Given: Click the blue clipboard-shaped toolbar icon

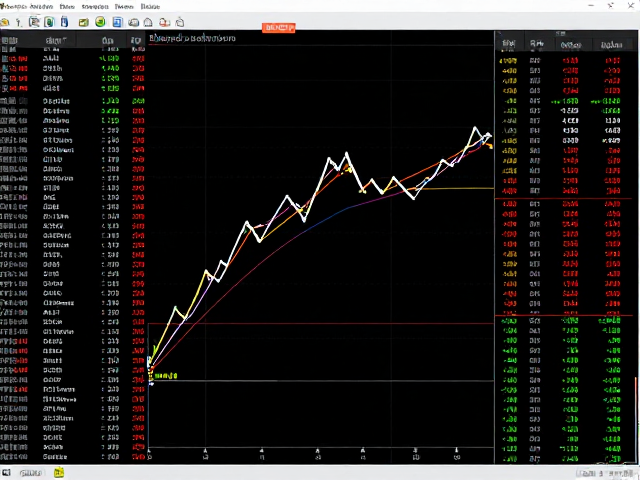Looking at the screenshot, I should click(64, 22).
